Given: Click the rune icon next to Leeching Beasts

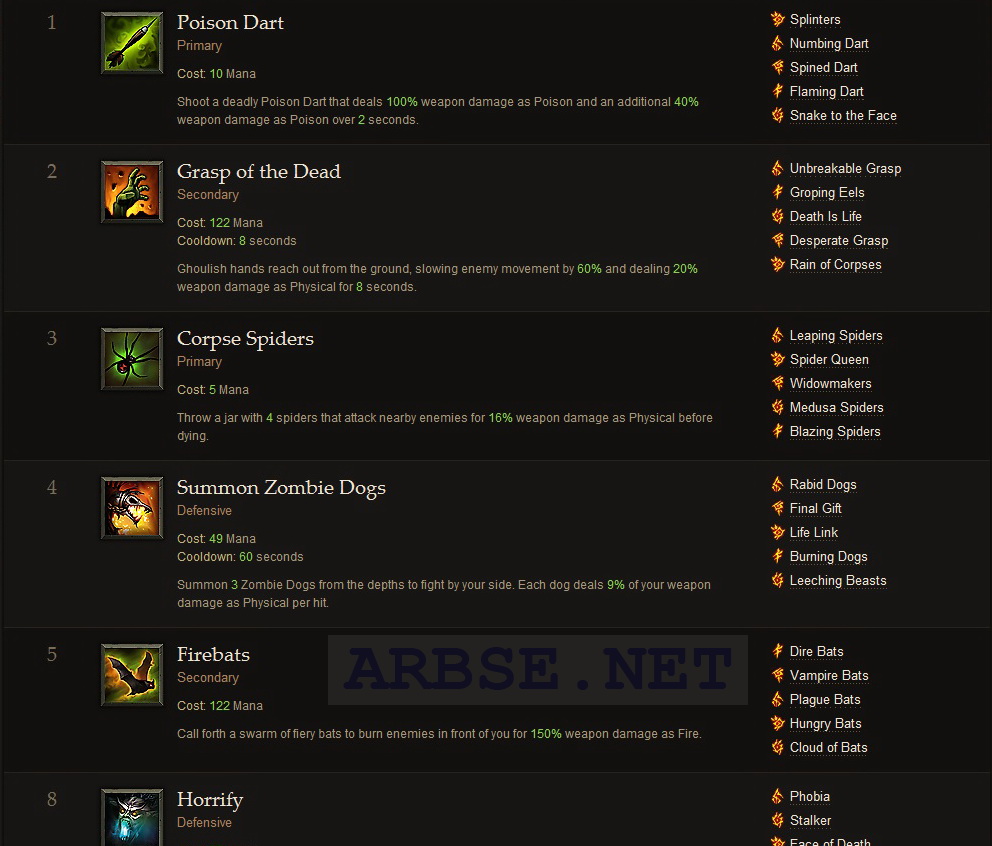Looking at the screenshot, I should [778, 581].
